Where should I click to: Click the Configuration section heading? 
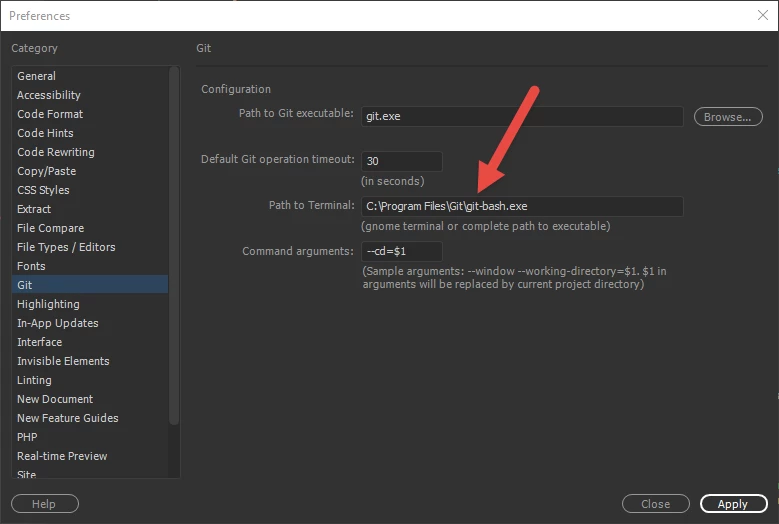[x=236, y=89]
